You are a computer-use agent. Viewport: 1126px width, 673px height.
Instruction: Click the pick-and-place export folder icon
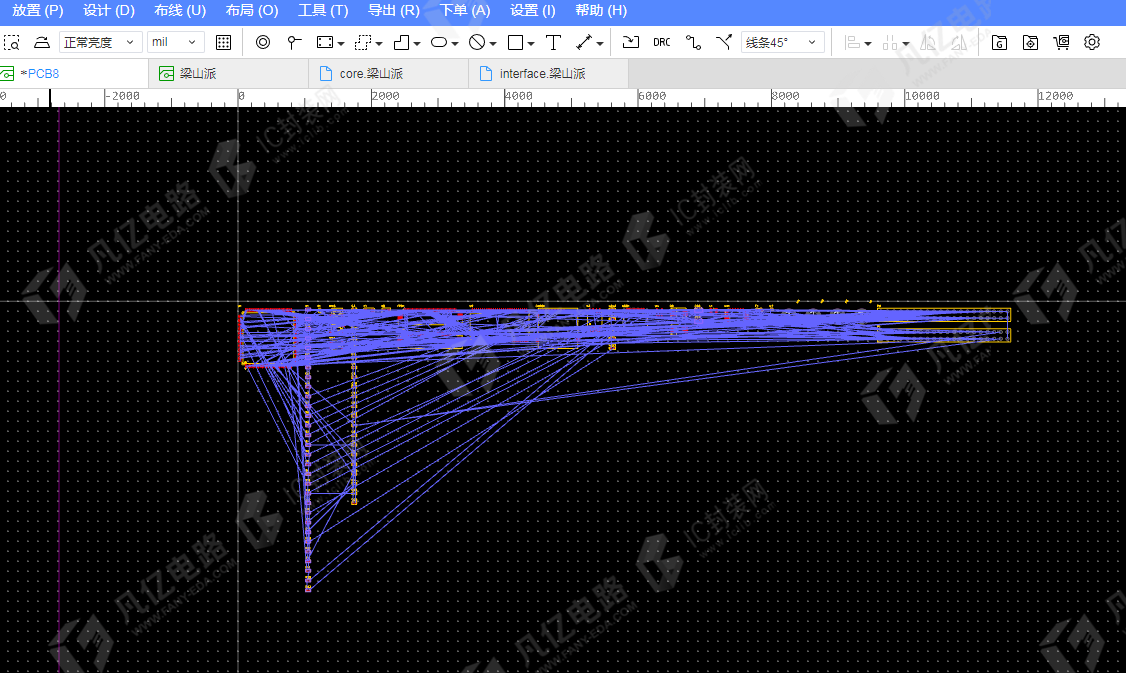(1030, 42)
